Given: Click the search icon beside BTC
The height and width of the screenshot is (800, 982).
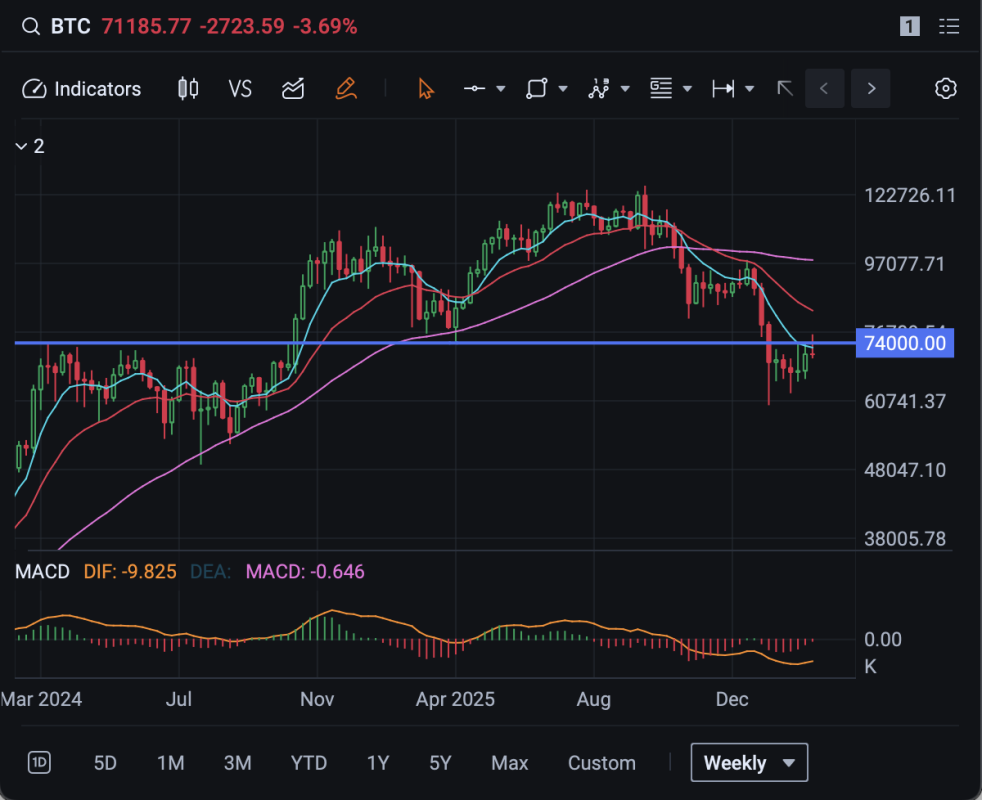Looking at the screenshot, I should click(31, 26).
